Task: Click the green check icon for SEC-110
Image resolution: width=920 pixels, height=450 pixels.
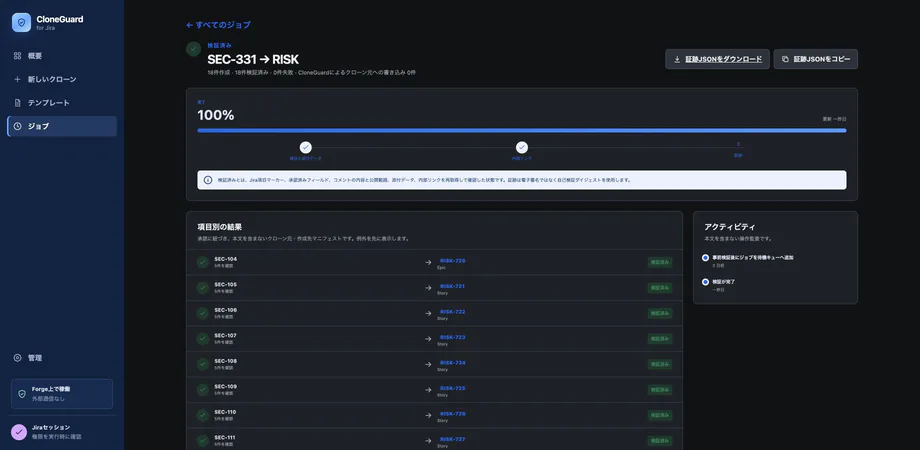Action: point(203,415)
